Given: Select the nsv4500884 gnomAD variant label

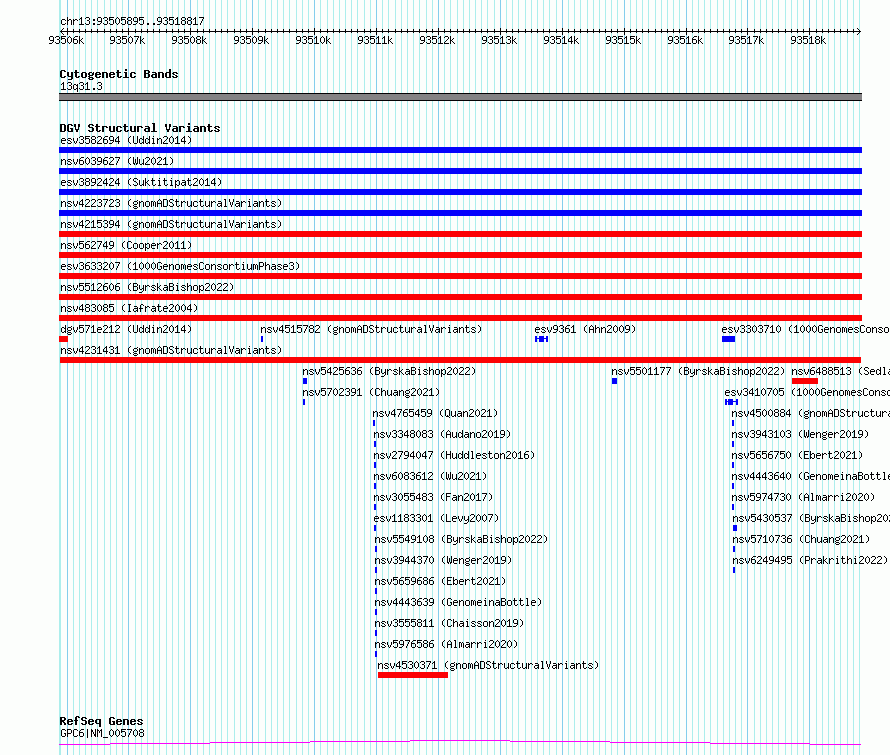Looking at the screenshot, I should (x=810, y=413).
